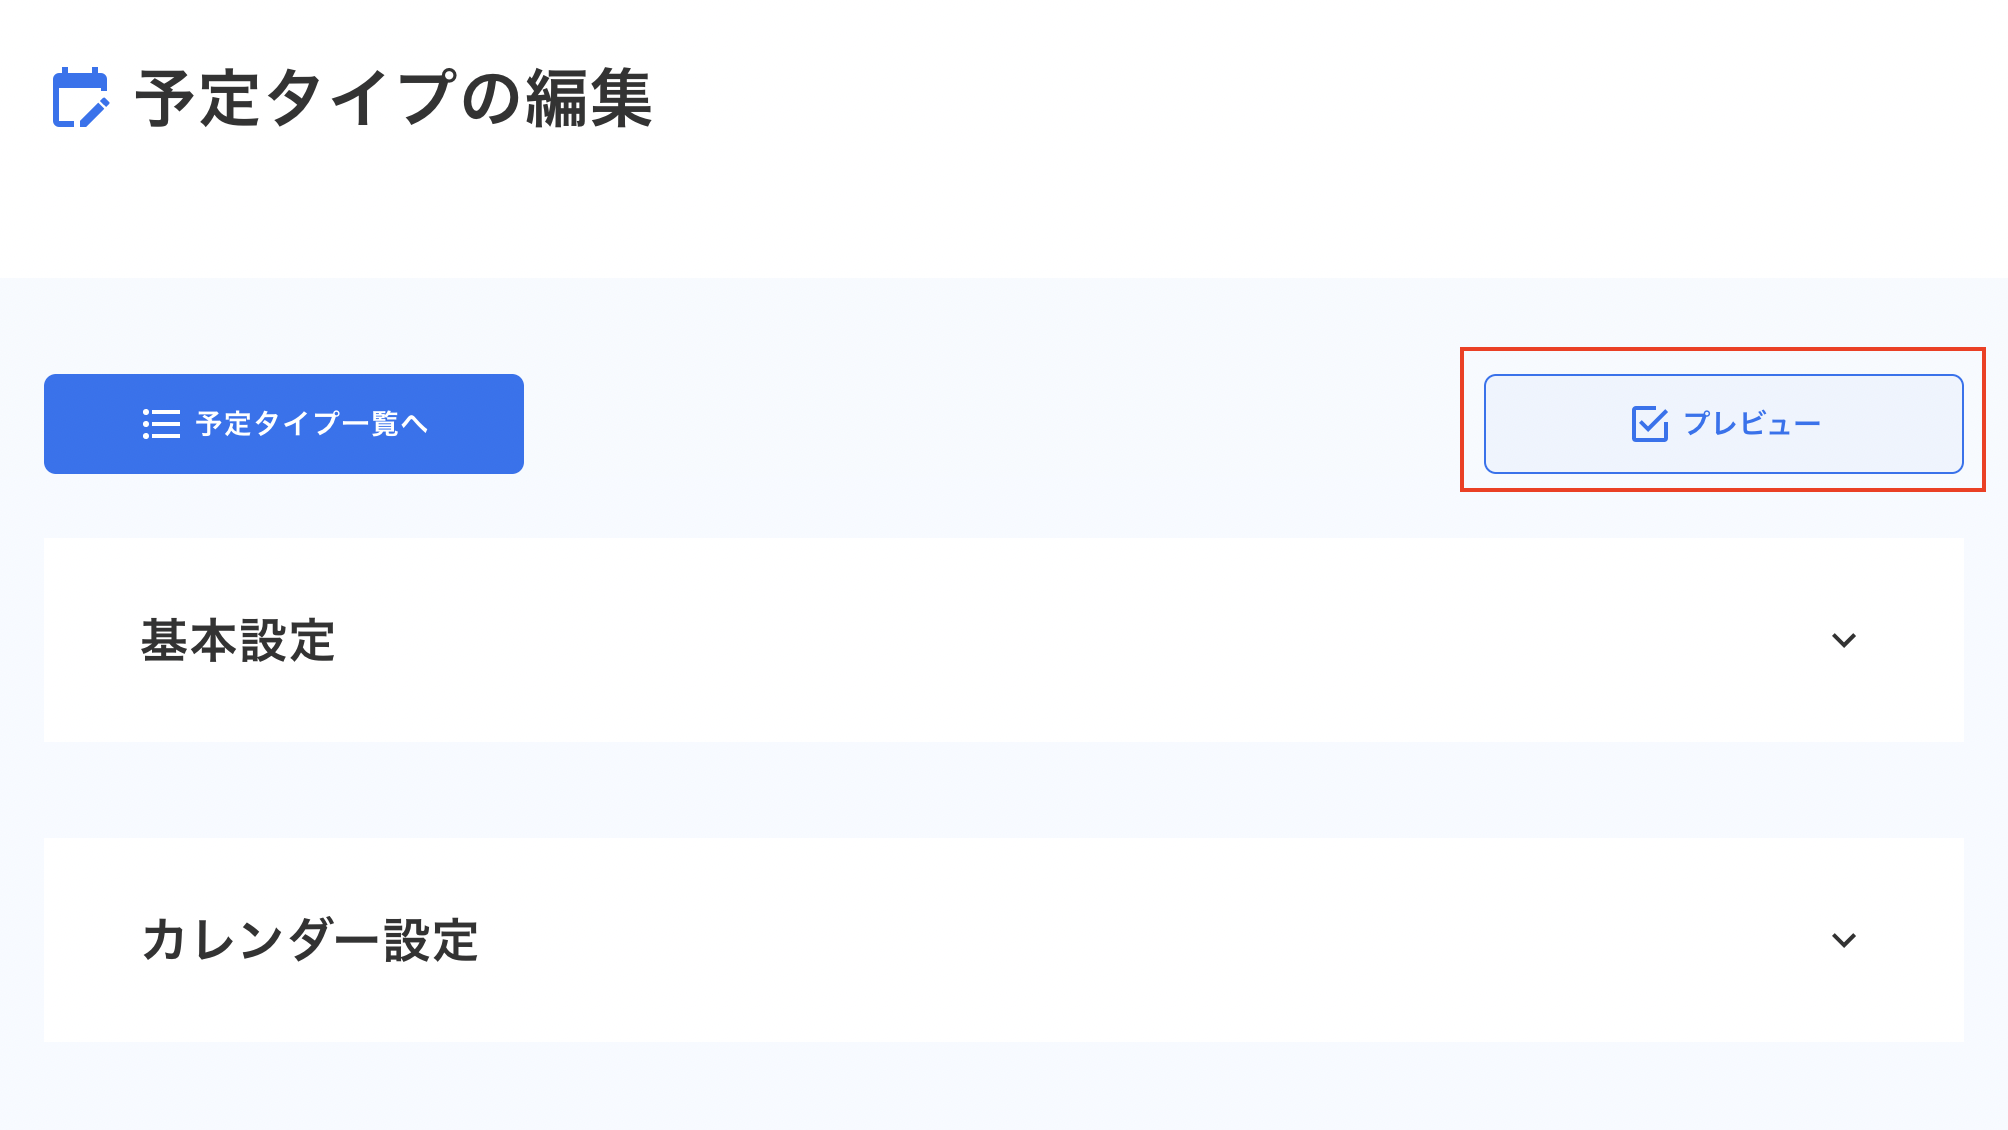2008x1130 pixels.
Task: Click the カレンダー設定 heading text
Action: tap(310, 941)
